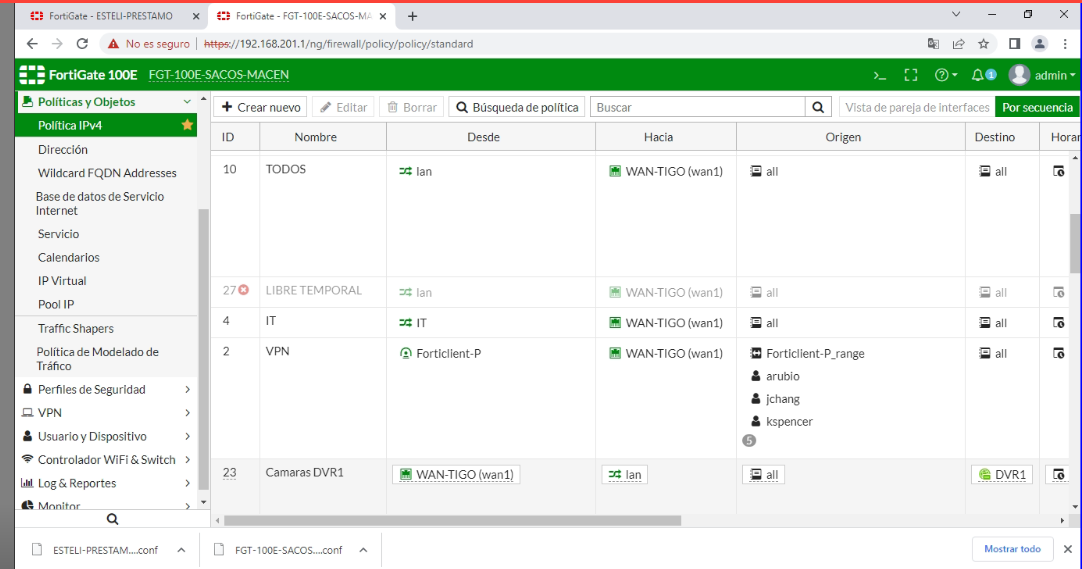Click the disabled status icon on policy 27
This screenshot has height=569, width=1082.
243,291
